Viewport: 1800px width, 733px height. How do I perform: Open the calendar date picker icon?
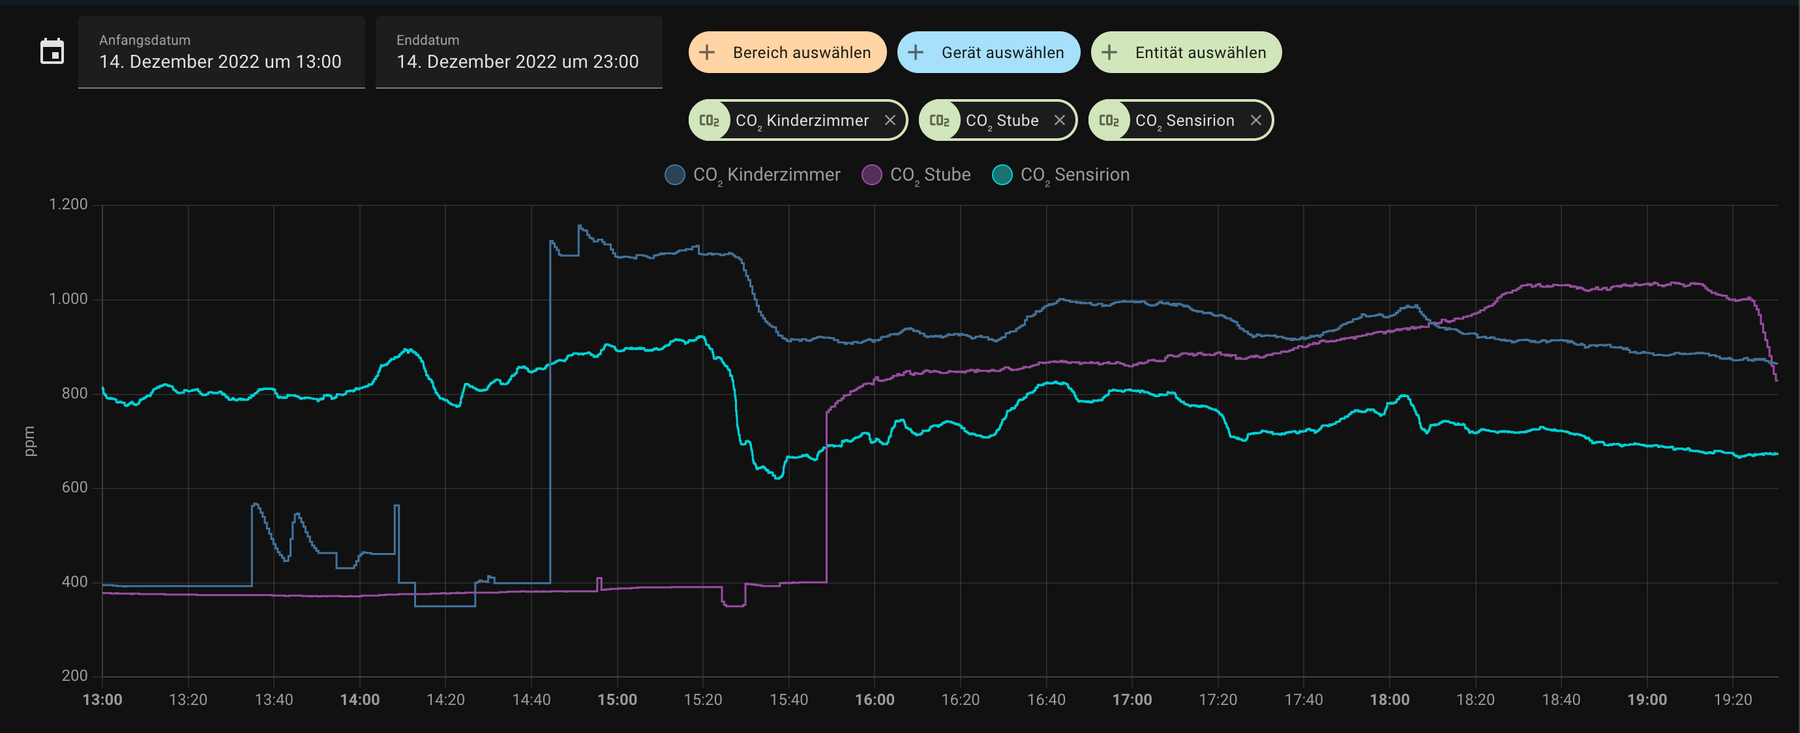(x=52, y=52)
